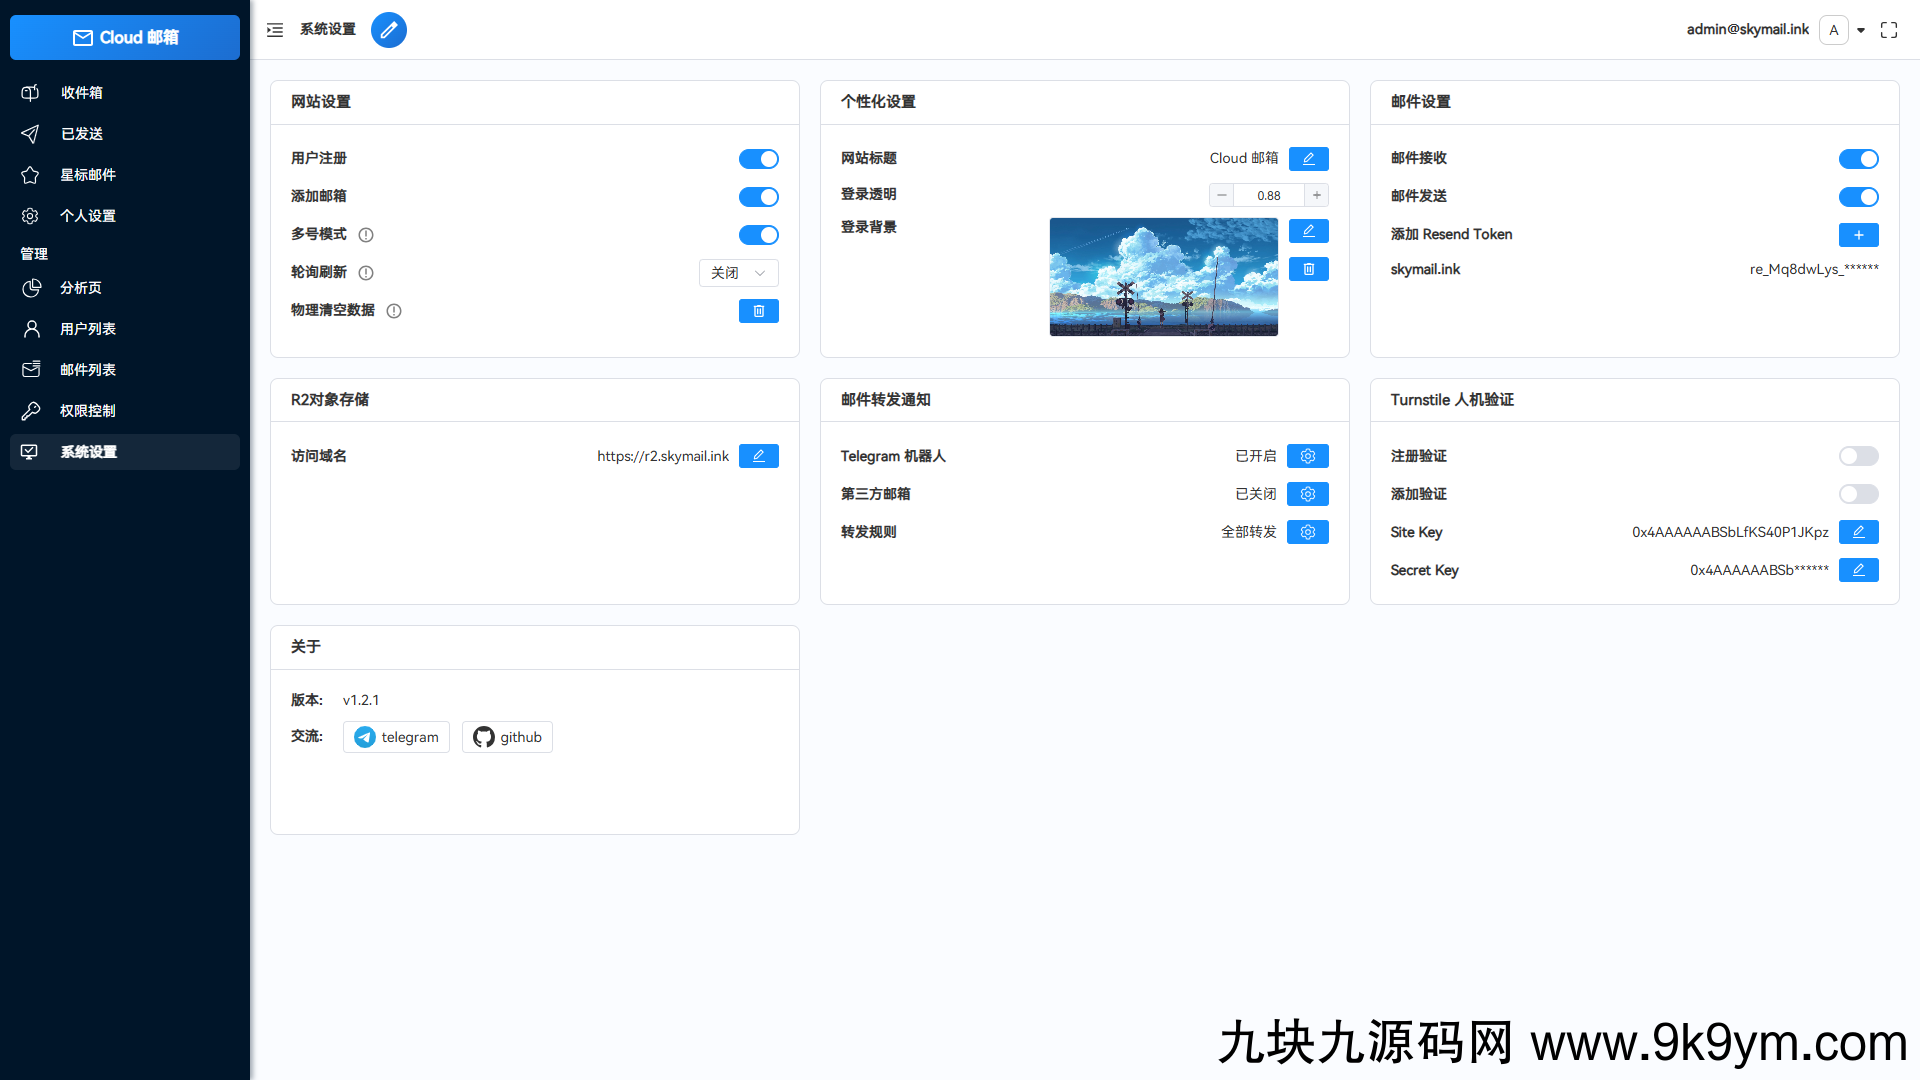This screenshot has width=1920, height=1080.
Task: Open the github link in 关于
Action: pyautogui.click(x=507, y=737)
